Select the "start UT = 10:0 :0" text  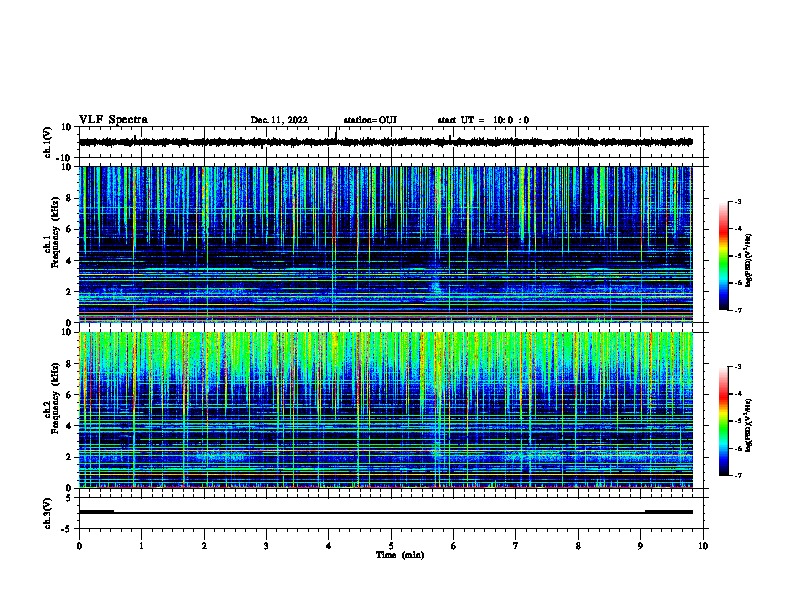pos(483,120)
